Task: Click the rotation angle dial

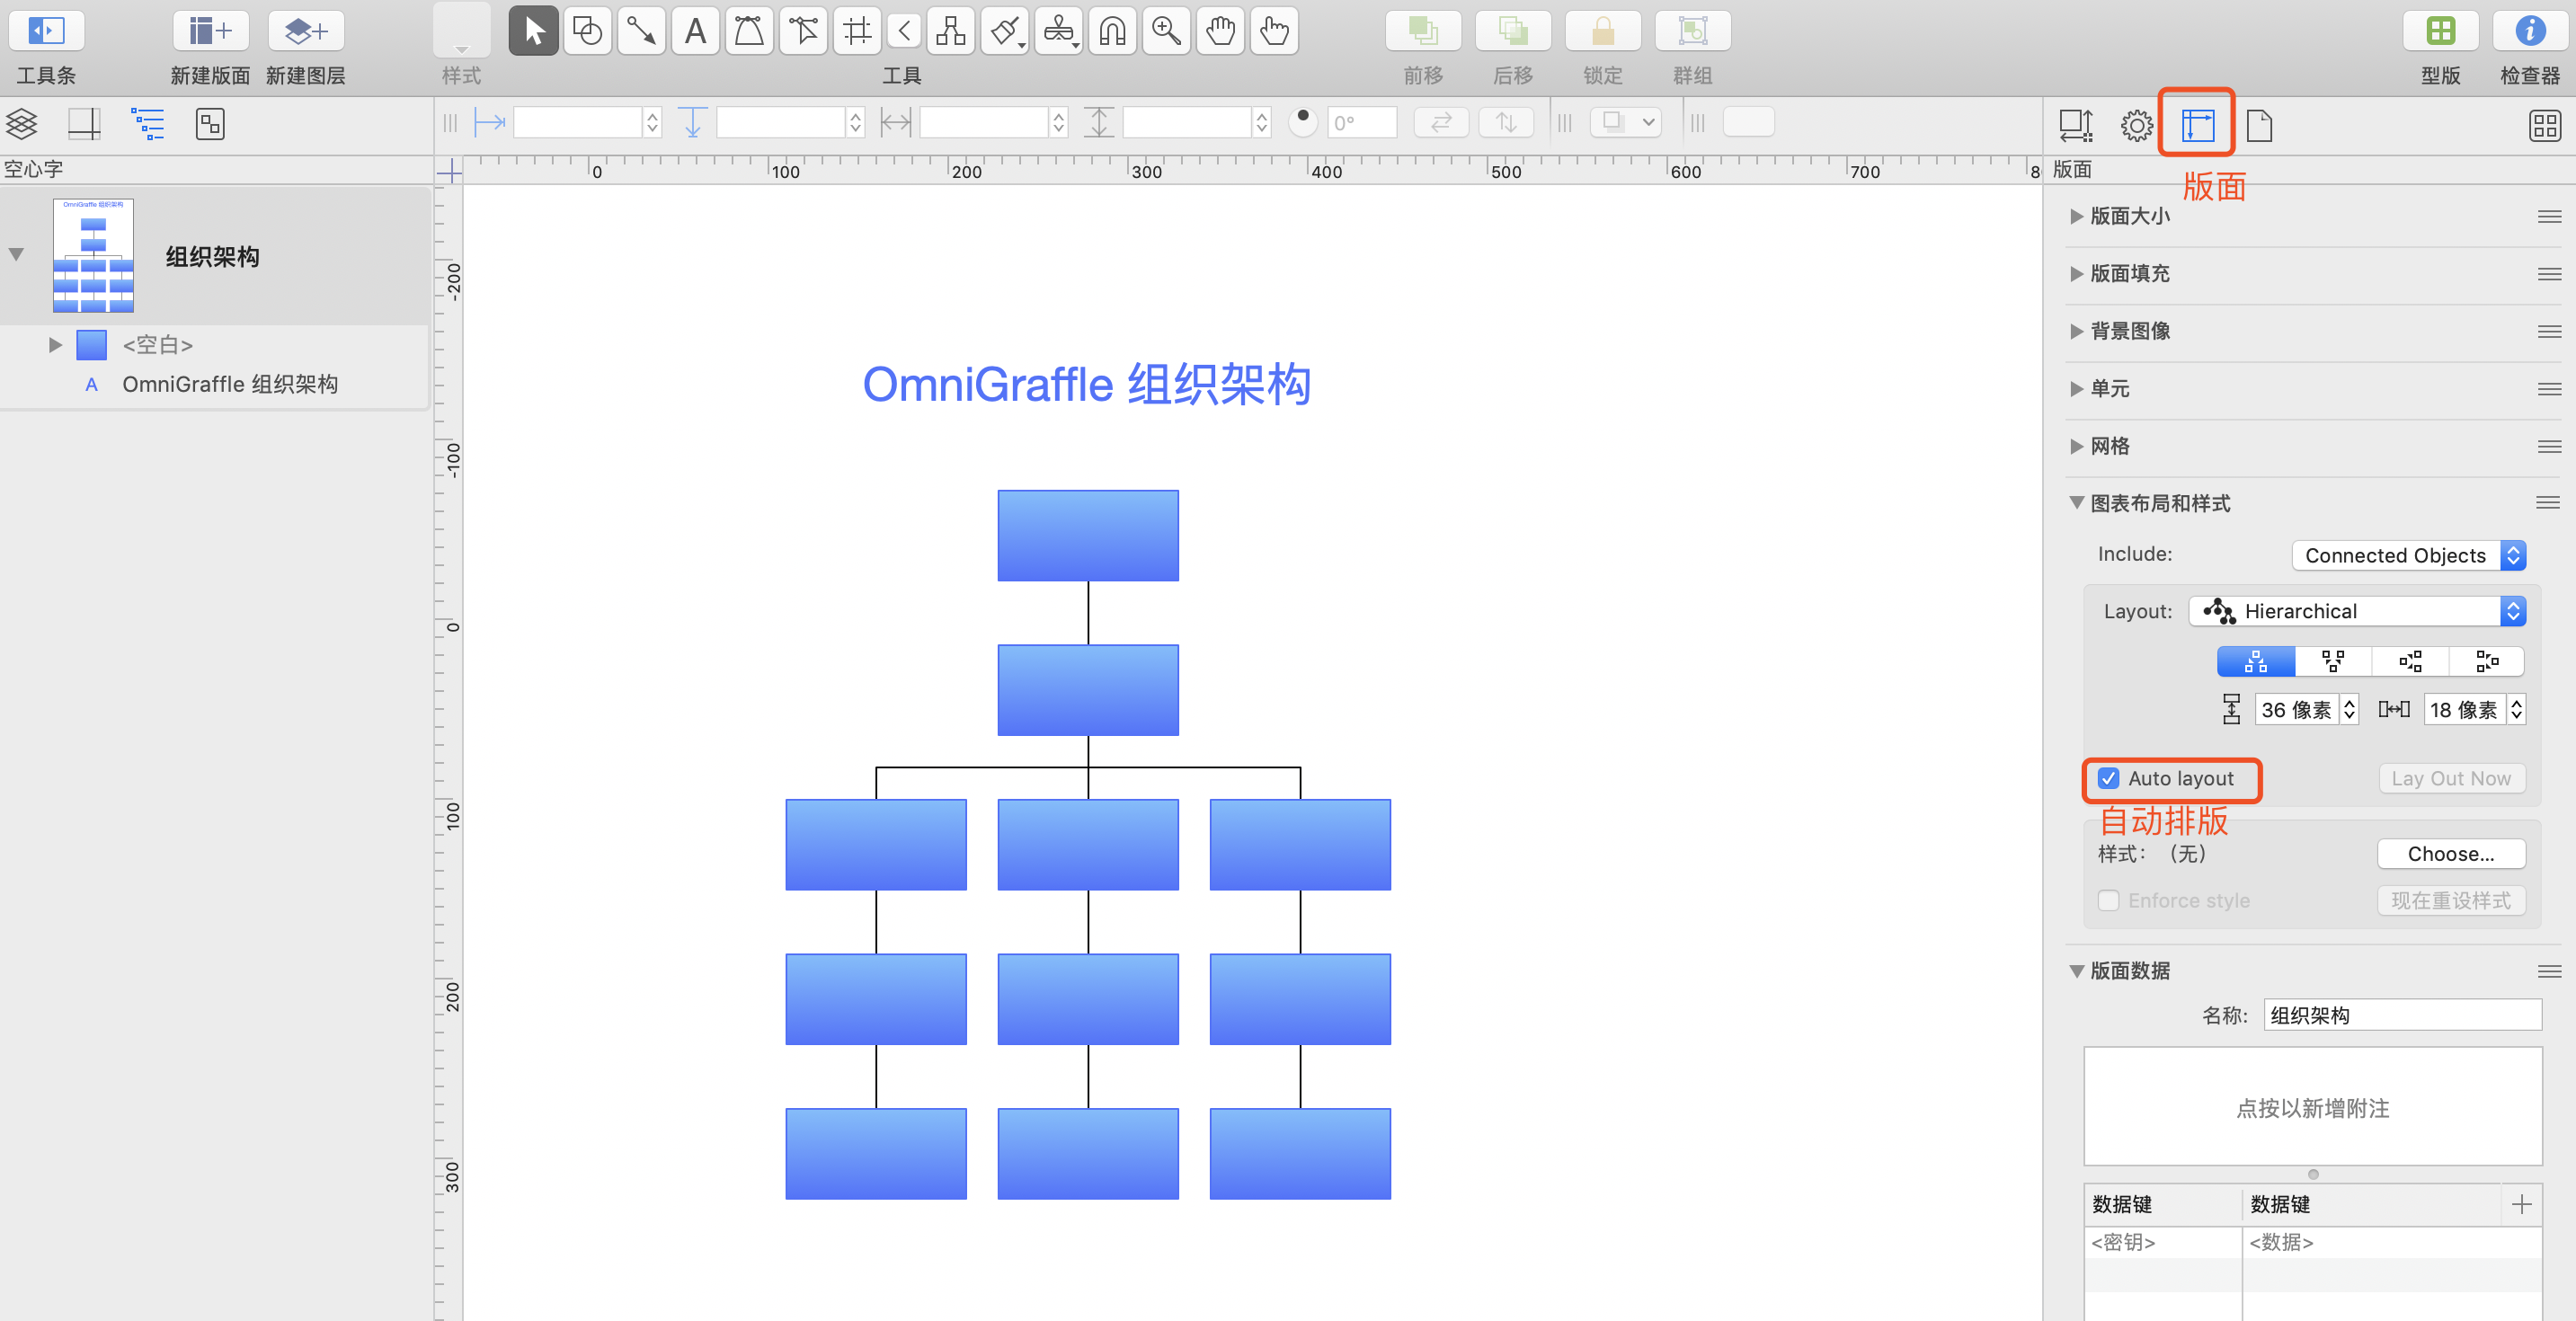Action: 1303,122
